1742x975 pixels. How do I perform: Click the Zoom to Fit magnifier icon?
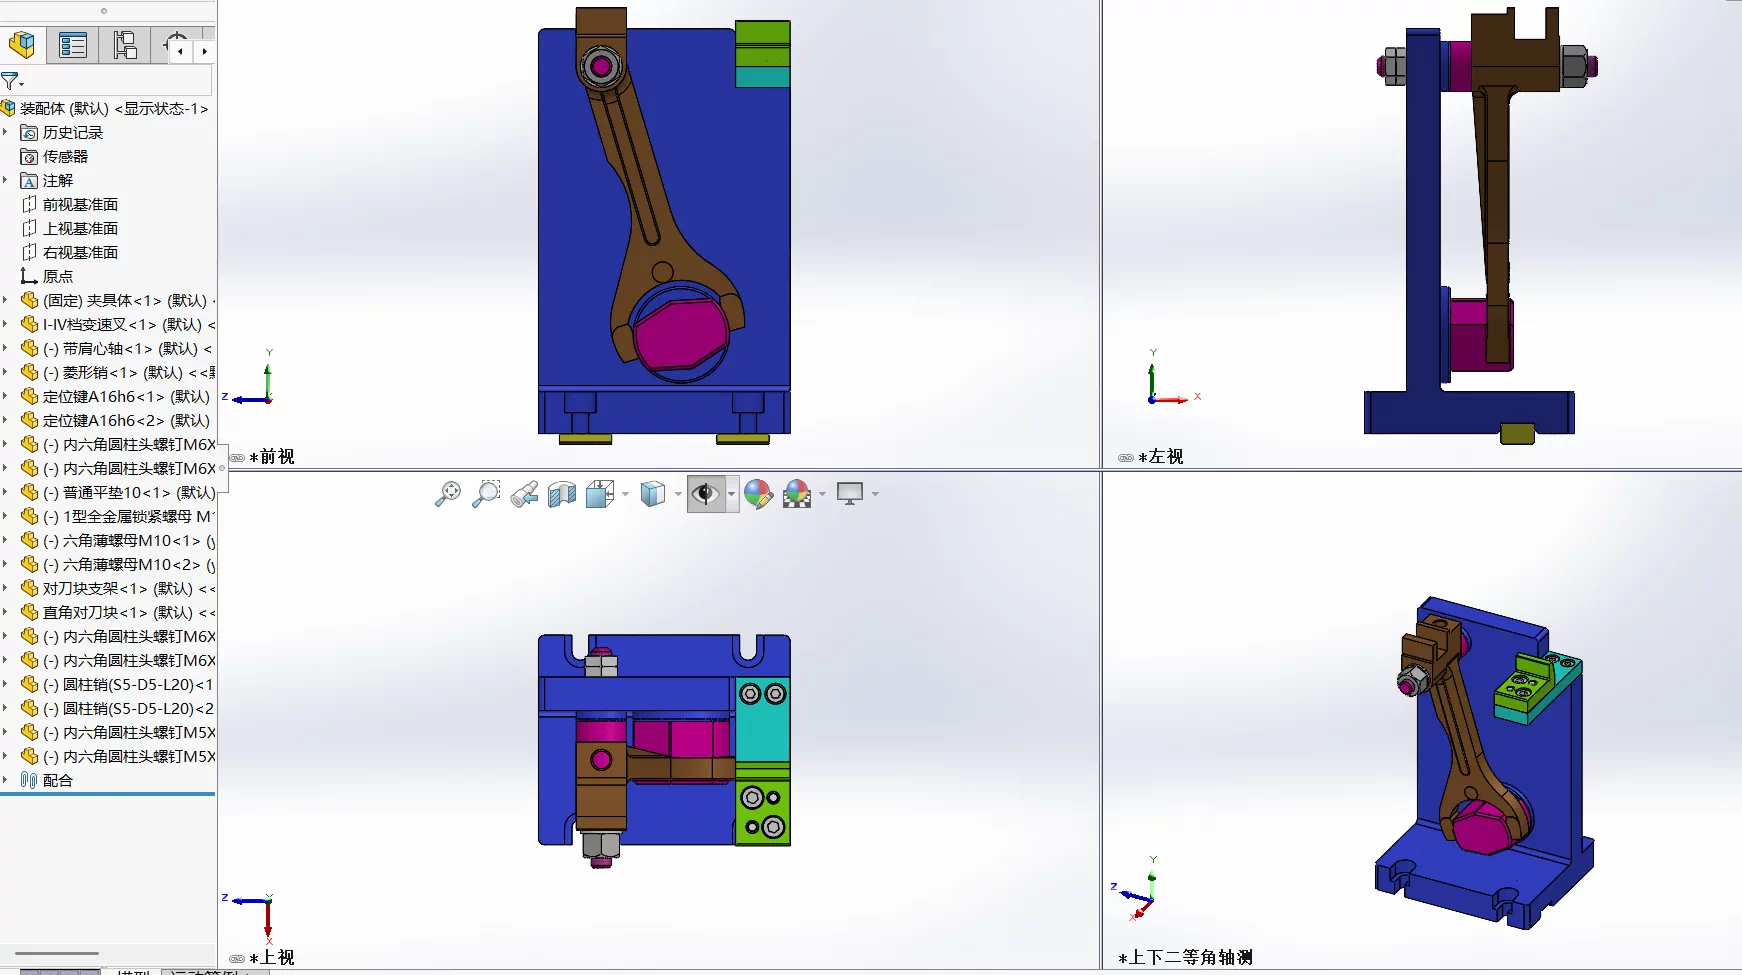[448, 494]
